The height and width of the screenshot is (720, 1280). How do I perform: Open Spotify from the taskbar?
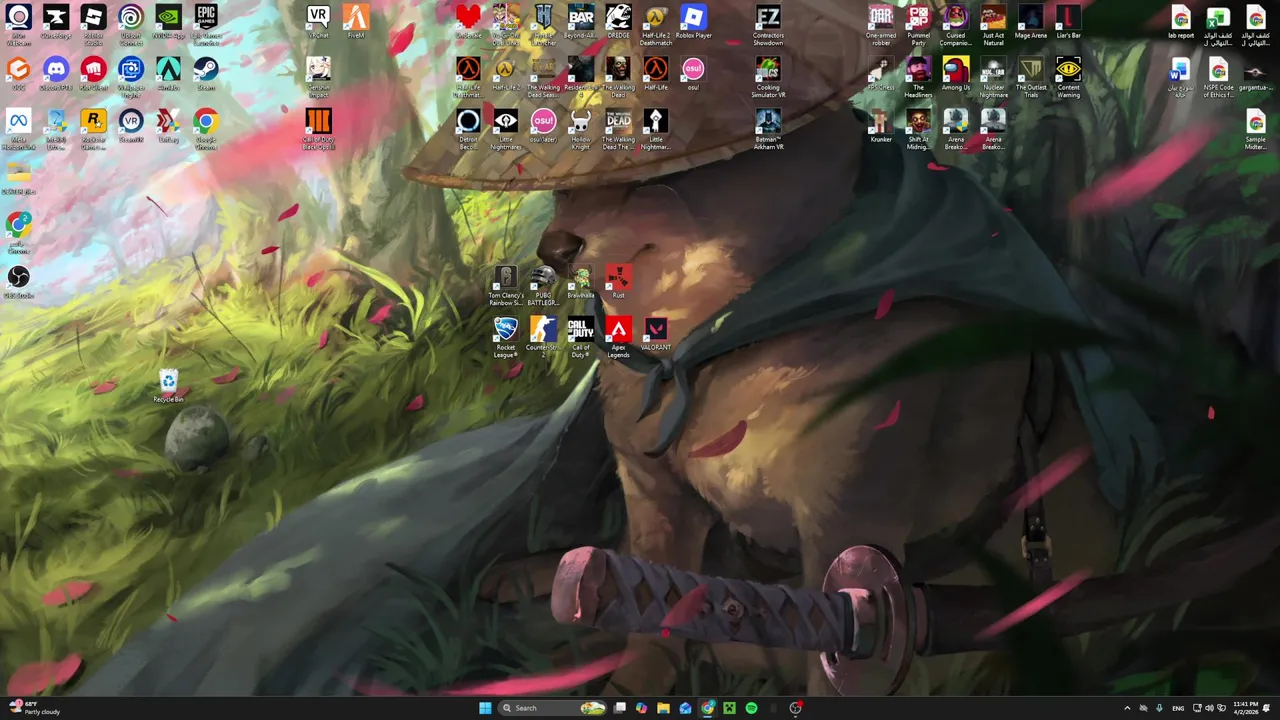751,708
